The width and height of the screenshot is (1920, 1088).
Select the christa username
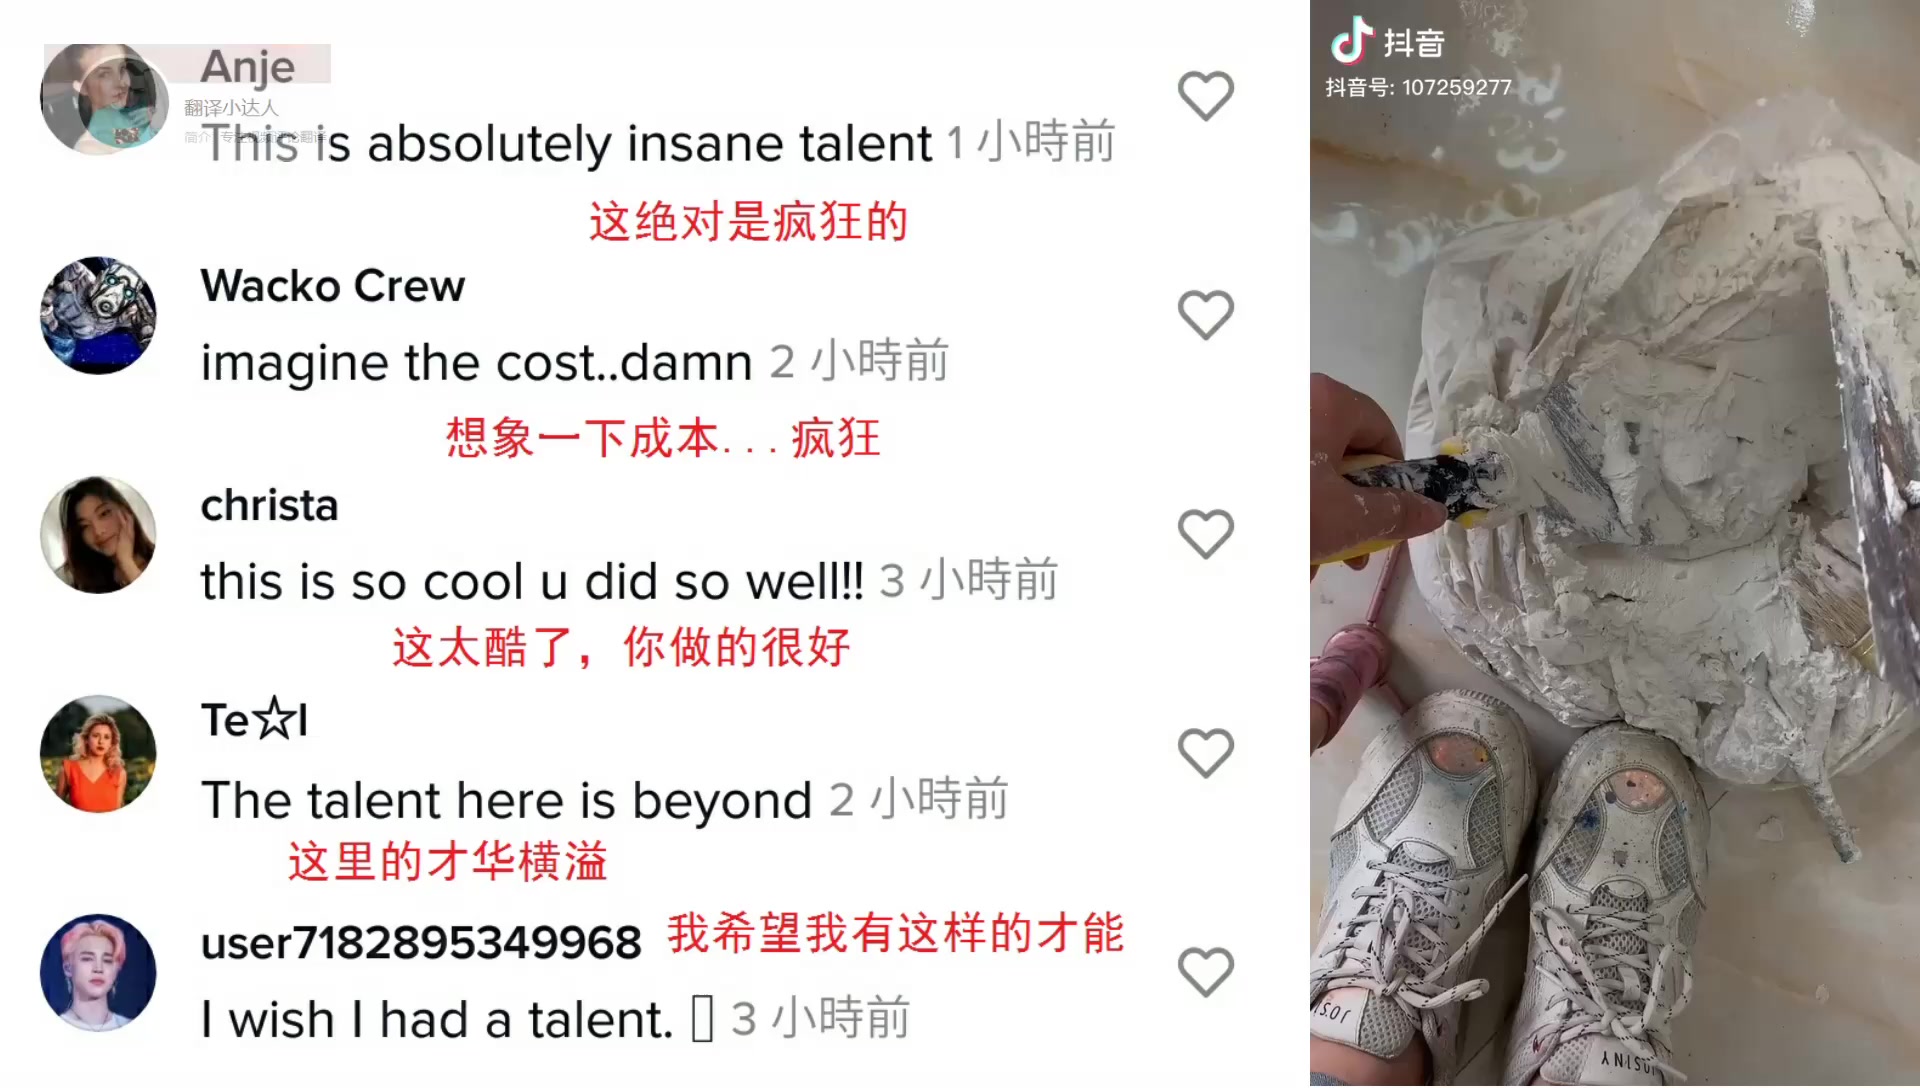coord(269,506)
